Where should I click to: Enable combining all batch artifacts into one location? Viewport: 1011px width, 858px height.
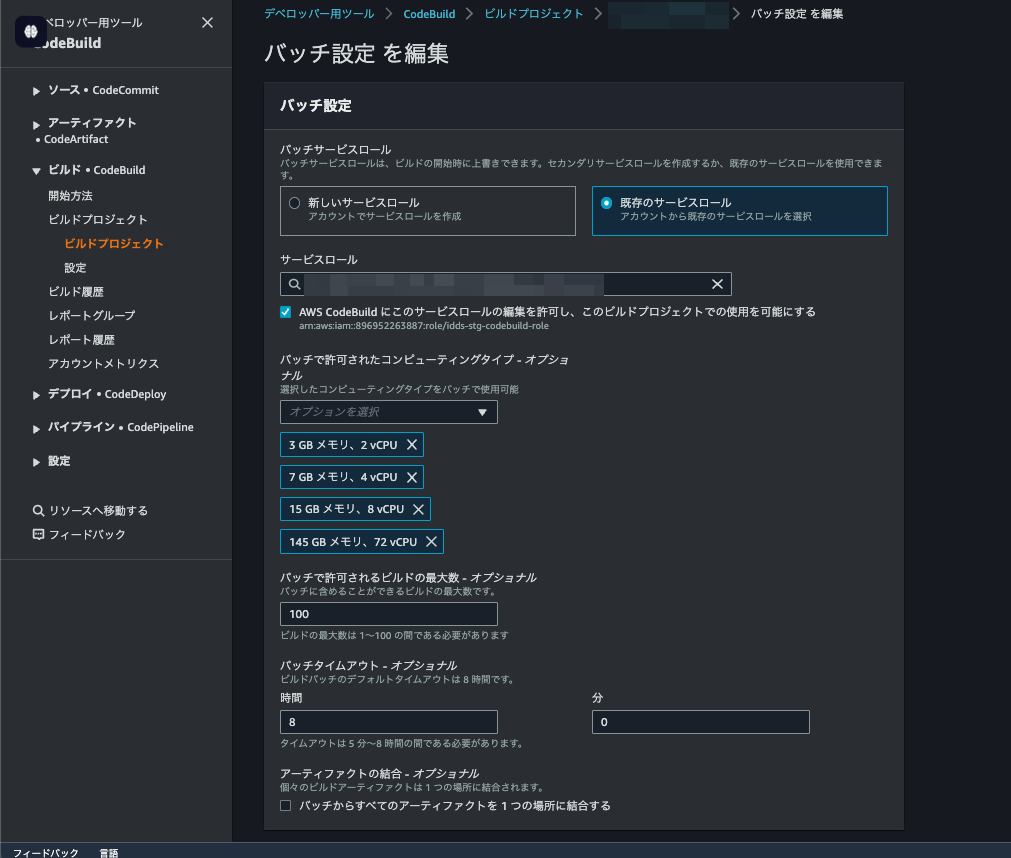[286, 806]
